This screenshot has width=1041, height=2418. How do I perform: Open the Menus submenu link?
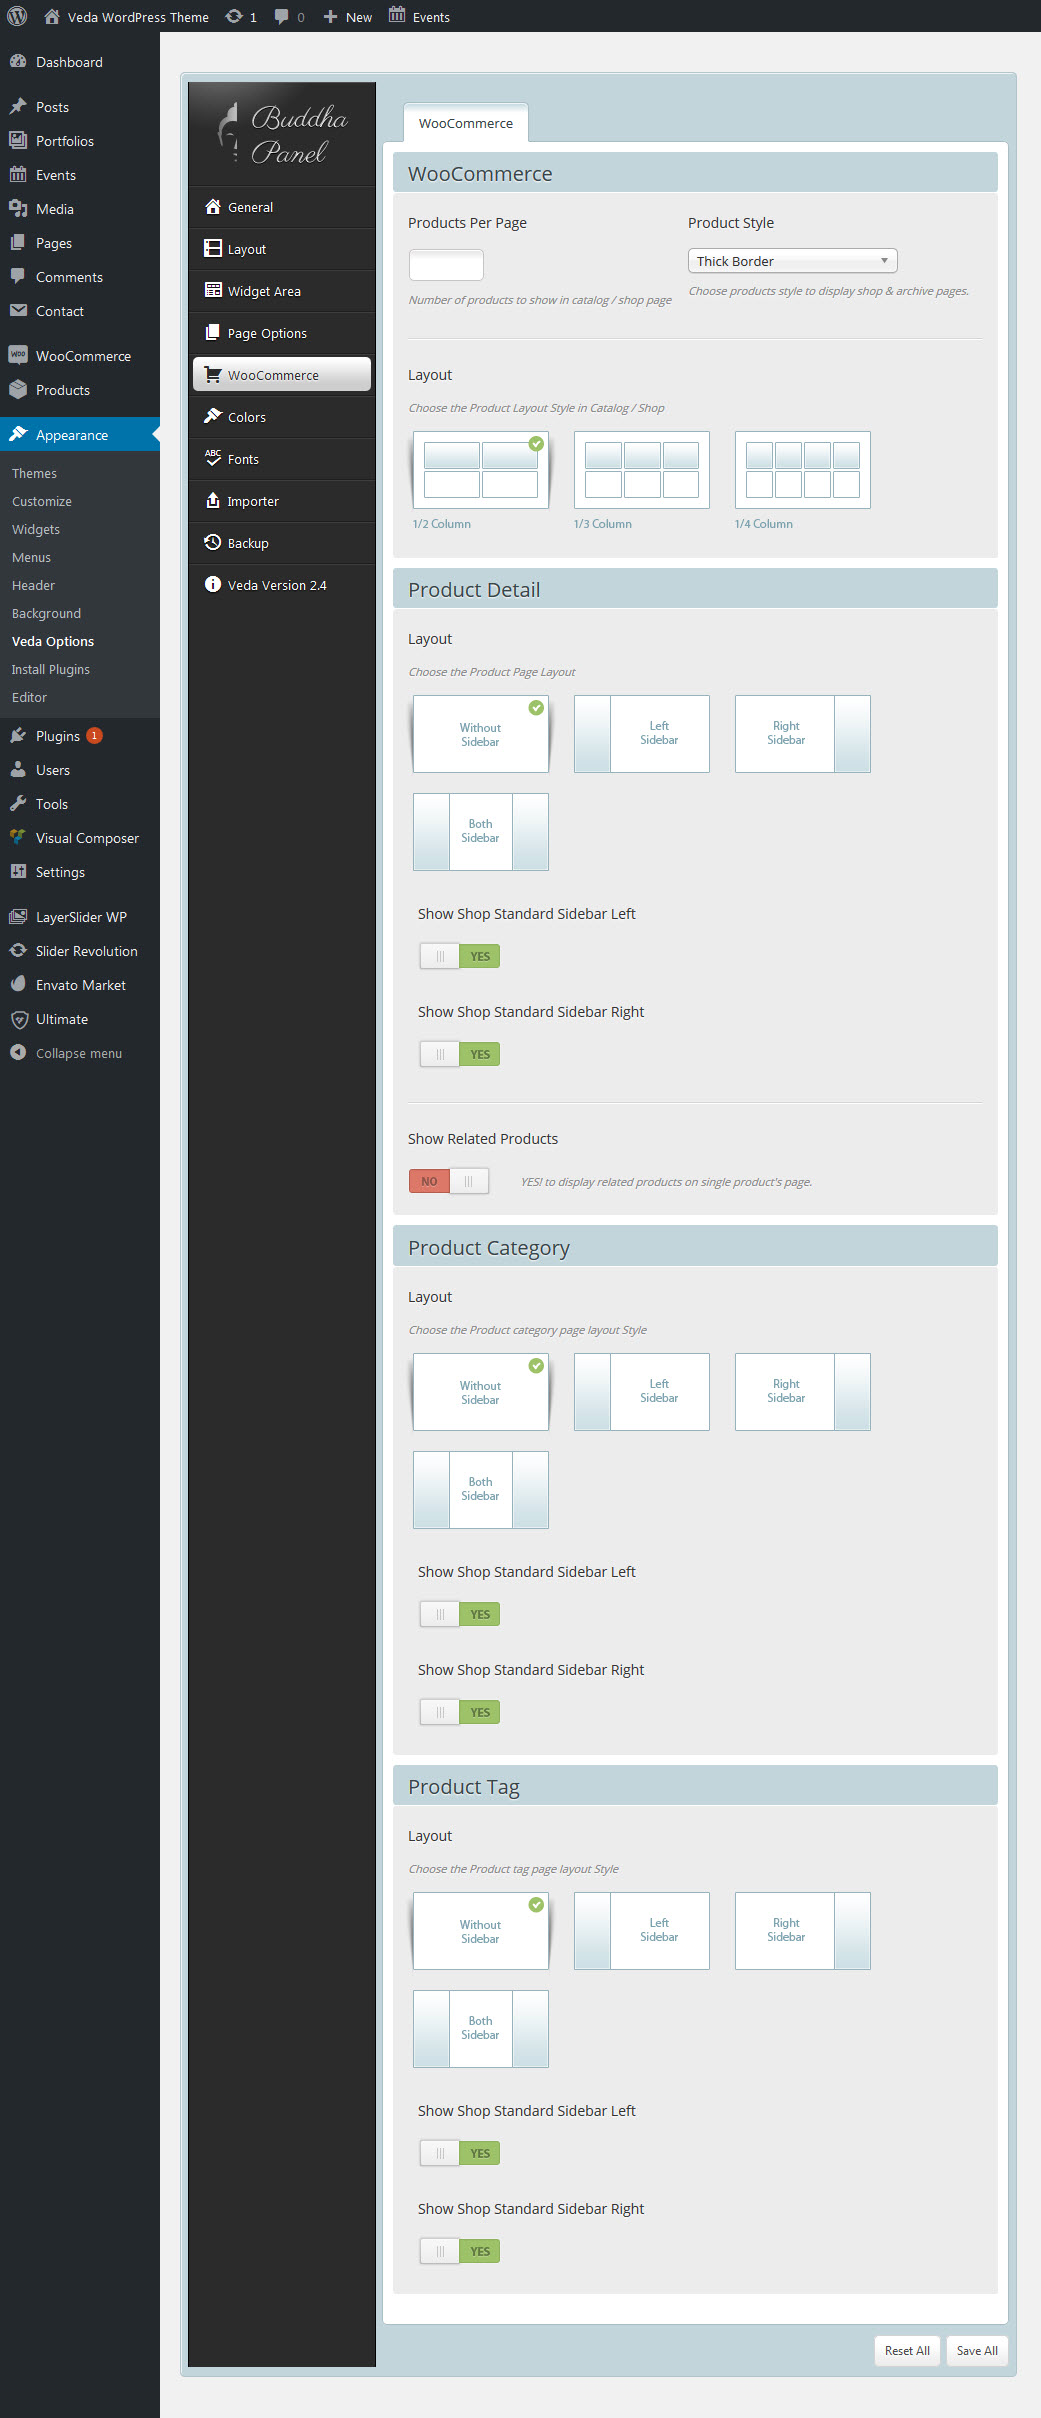[x=31, y=557]
